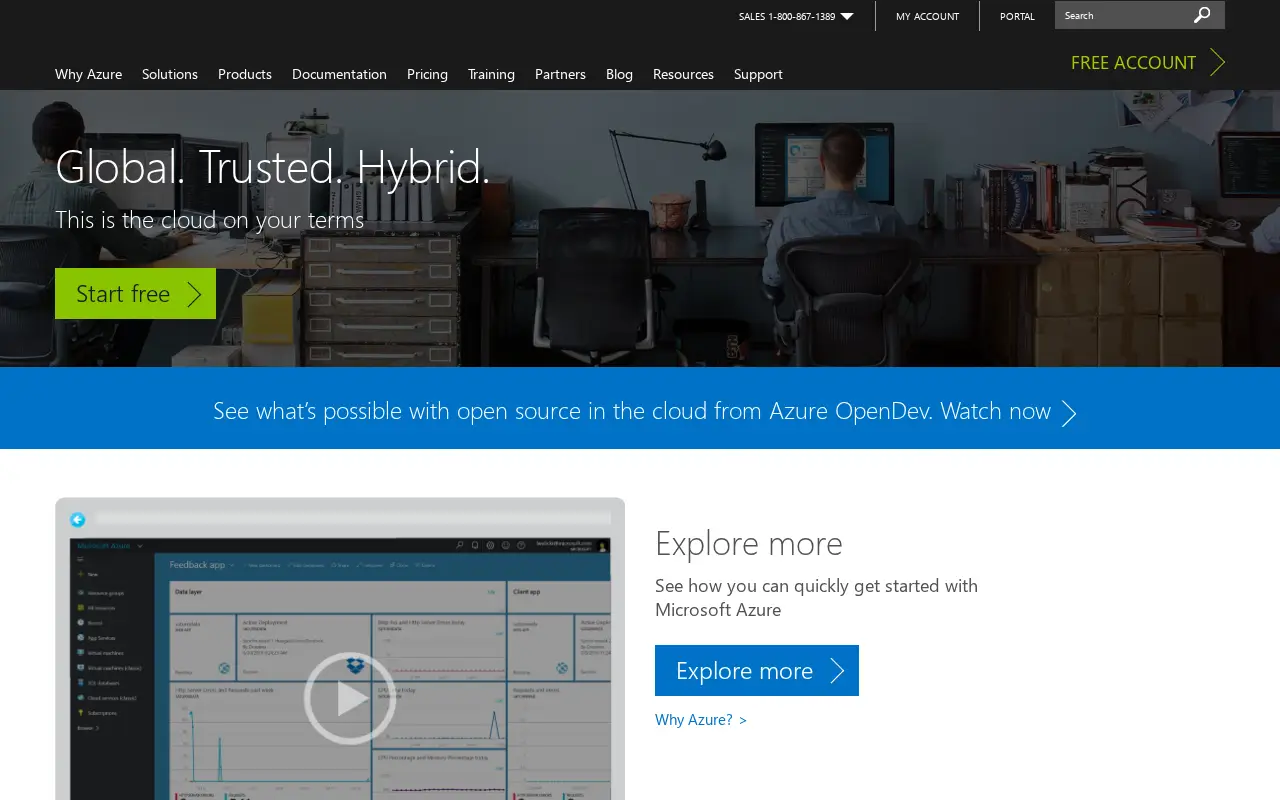Expand the Sales phone number dropdown arrow
The height and width of the screenshot is (800, 1280).
(x=847, y=16)
